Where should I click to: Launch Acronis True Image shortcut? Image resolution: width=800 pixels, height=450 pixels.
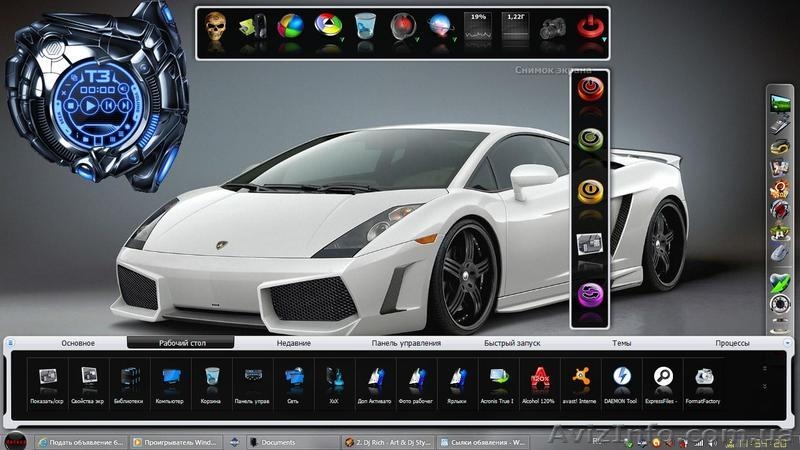[x=497, y=383]
